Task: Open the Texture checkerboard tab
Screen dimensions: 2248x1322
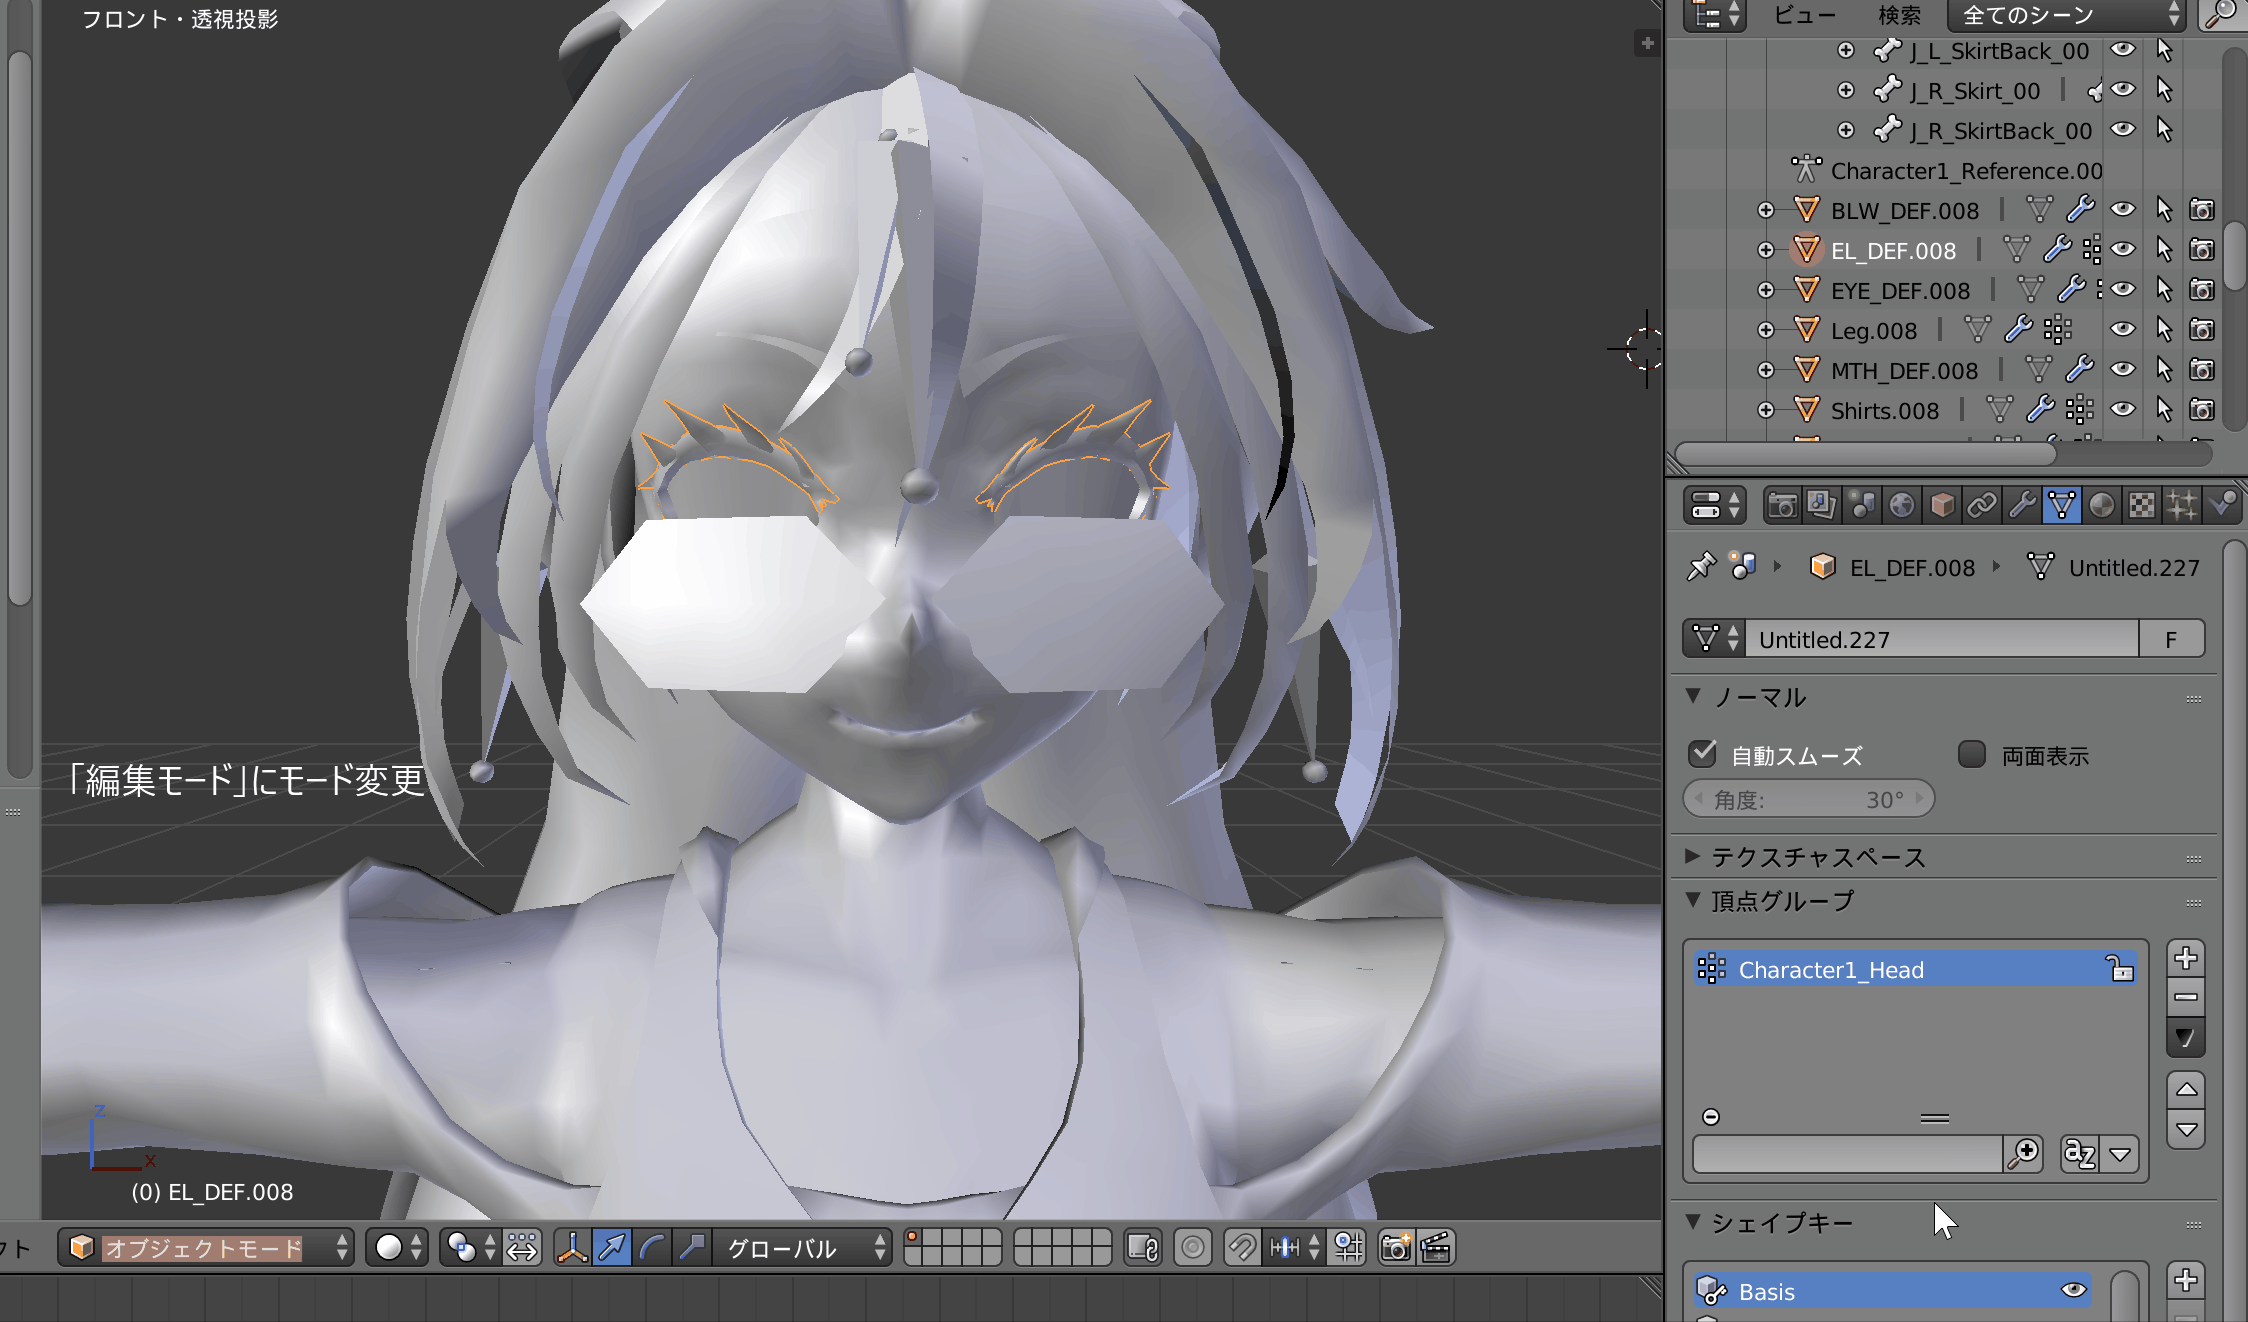Action: [2142, 506]
